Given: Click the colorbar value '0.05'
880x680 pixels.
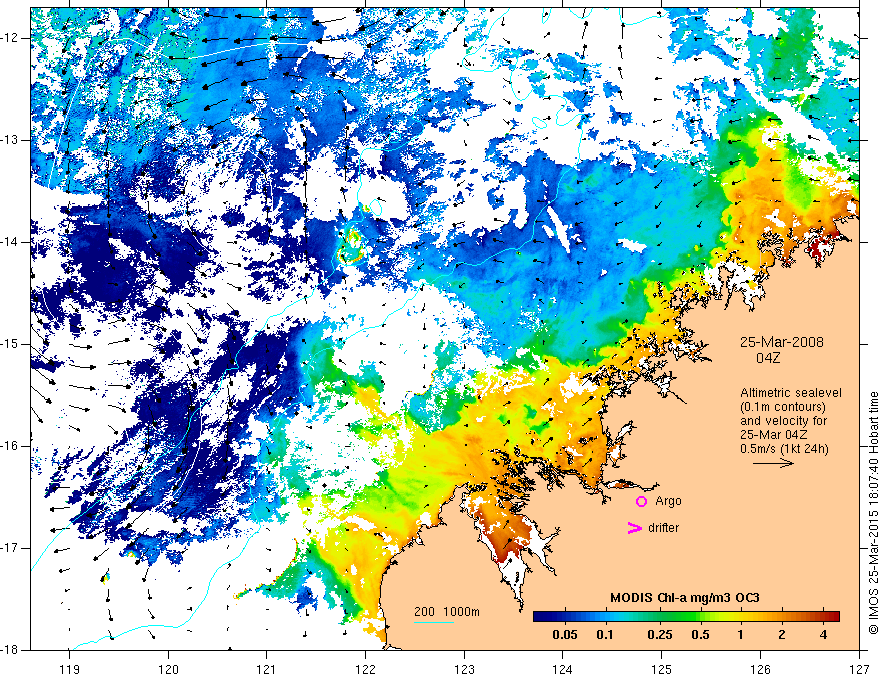Looking at the screenshot, I should [x=565, y=635].
